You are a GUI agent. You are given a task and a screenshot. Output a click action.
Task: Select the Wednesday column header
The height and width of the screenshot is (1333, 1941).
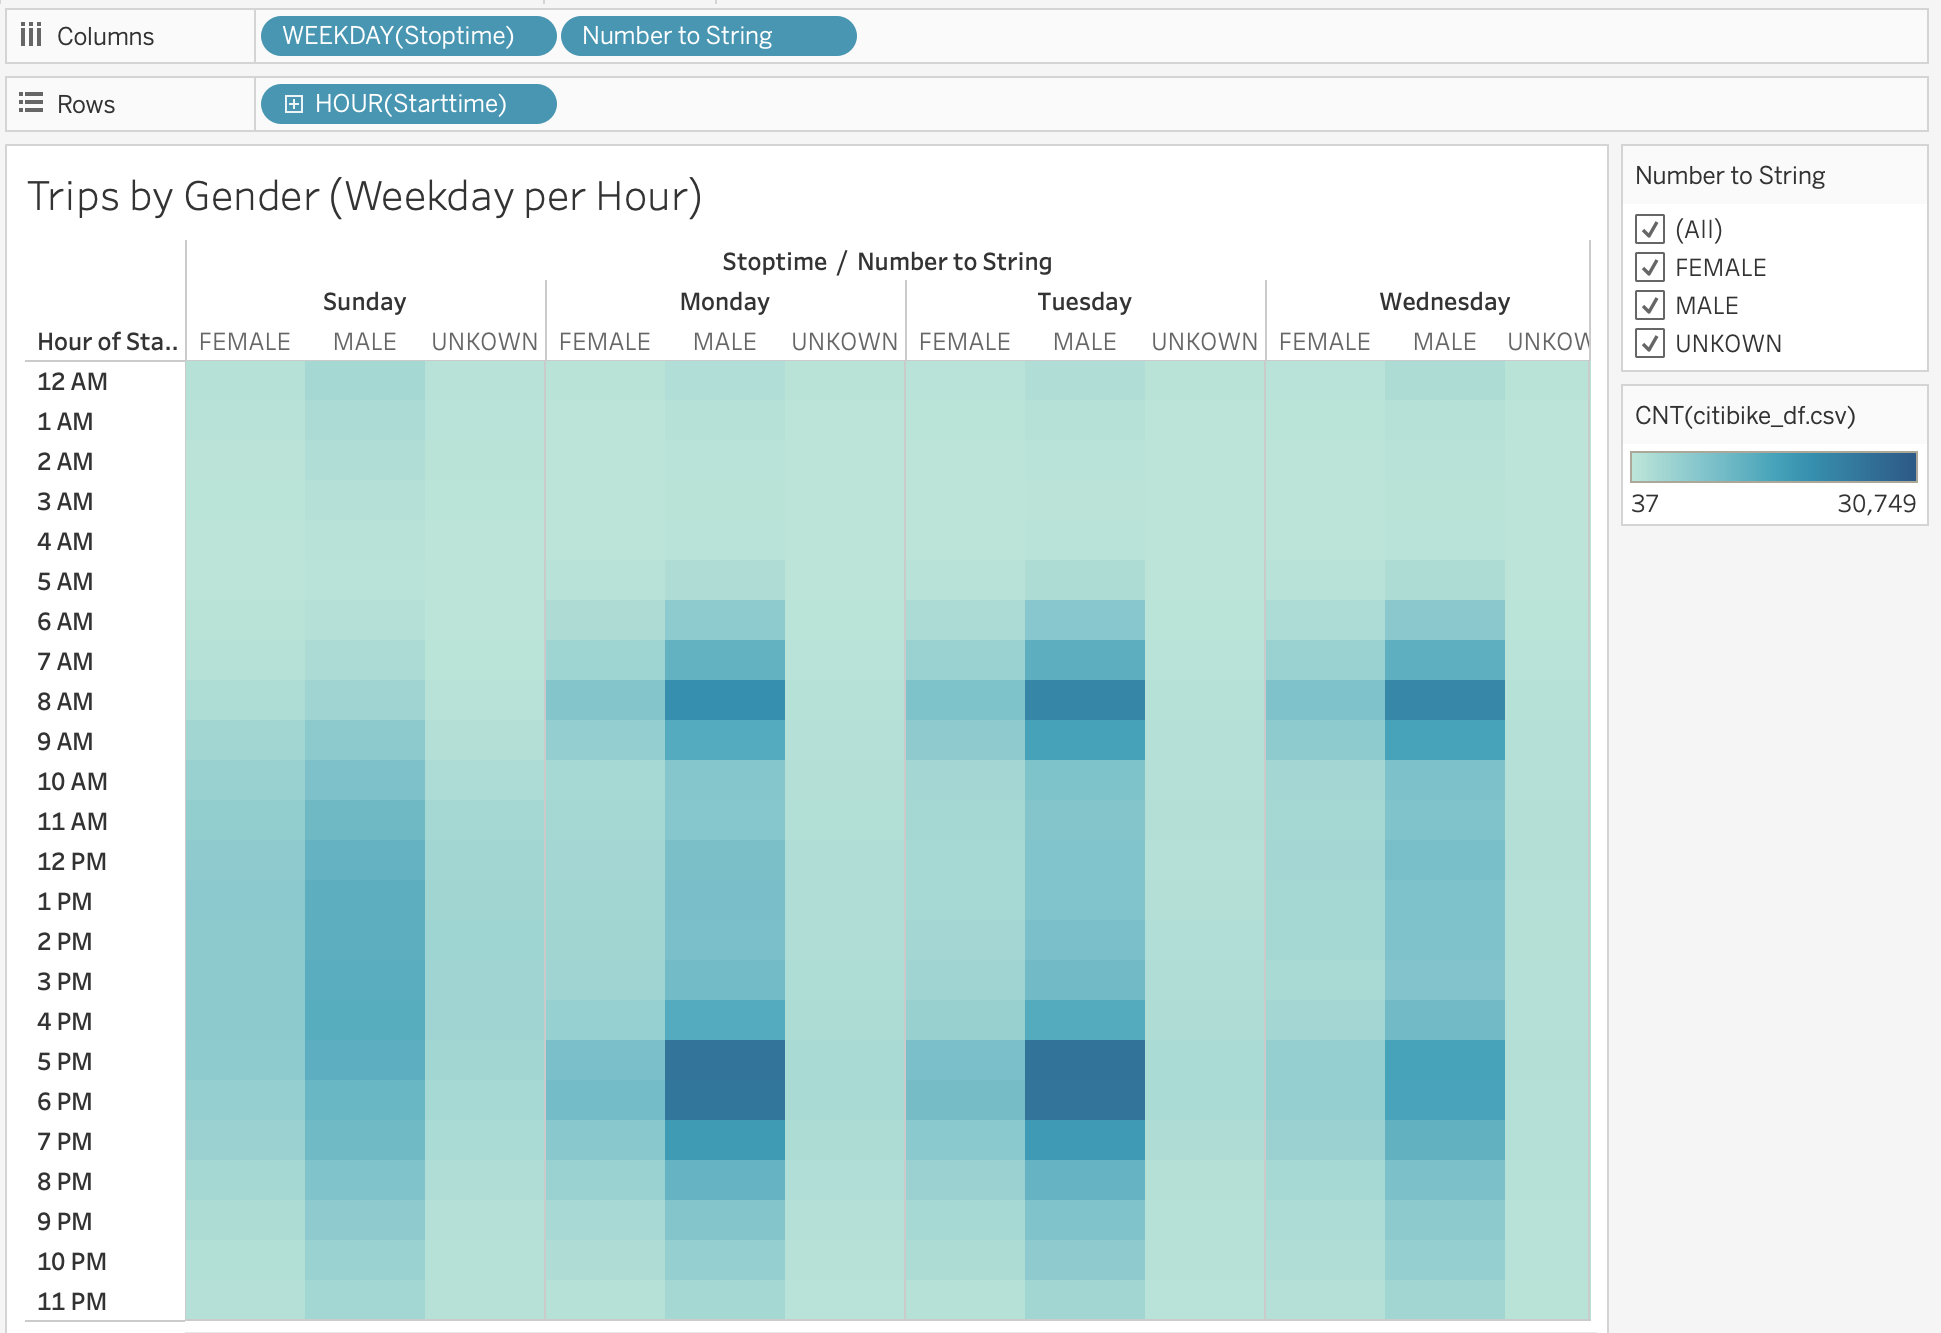(x=1443, y=301)
